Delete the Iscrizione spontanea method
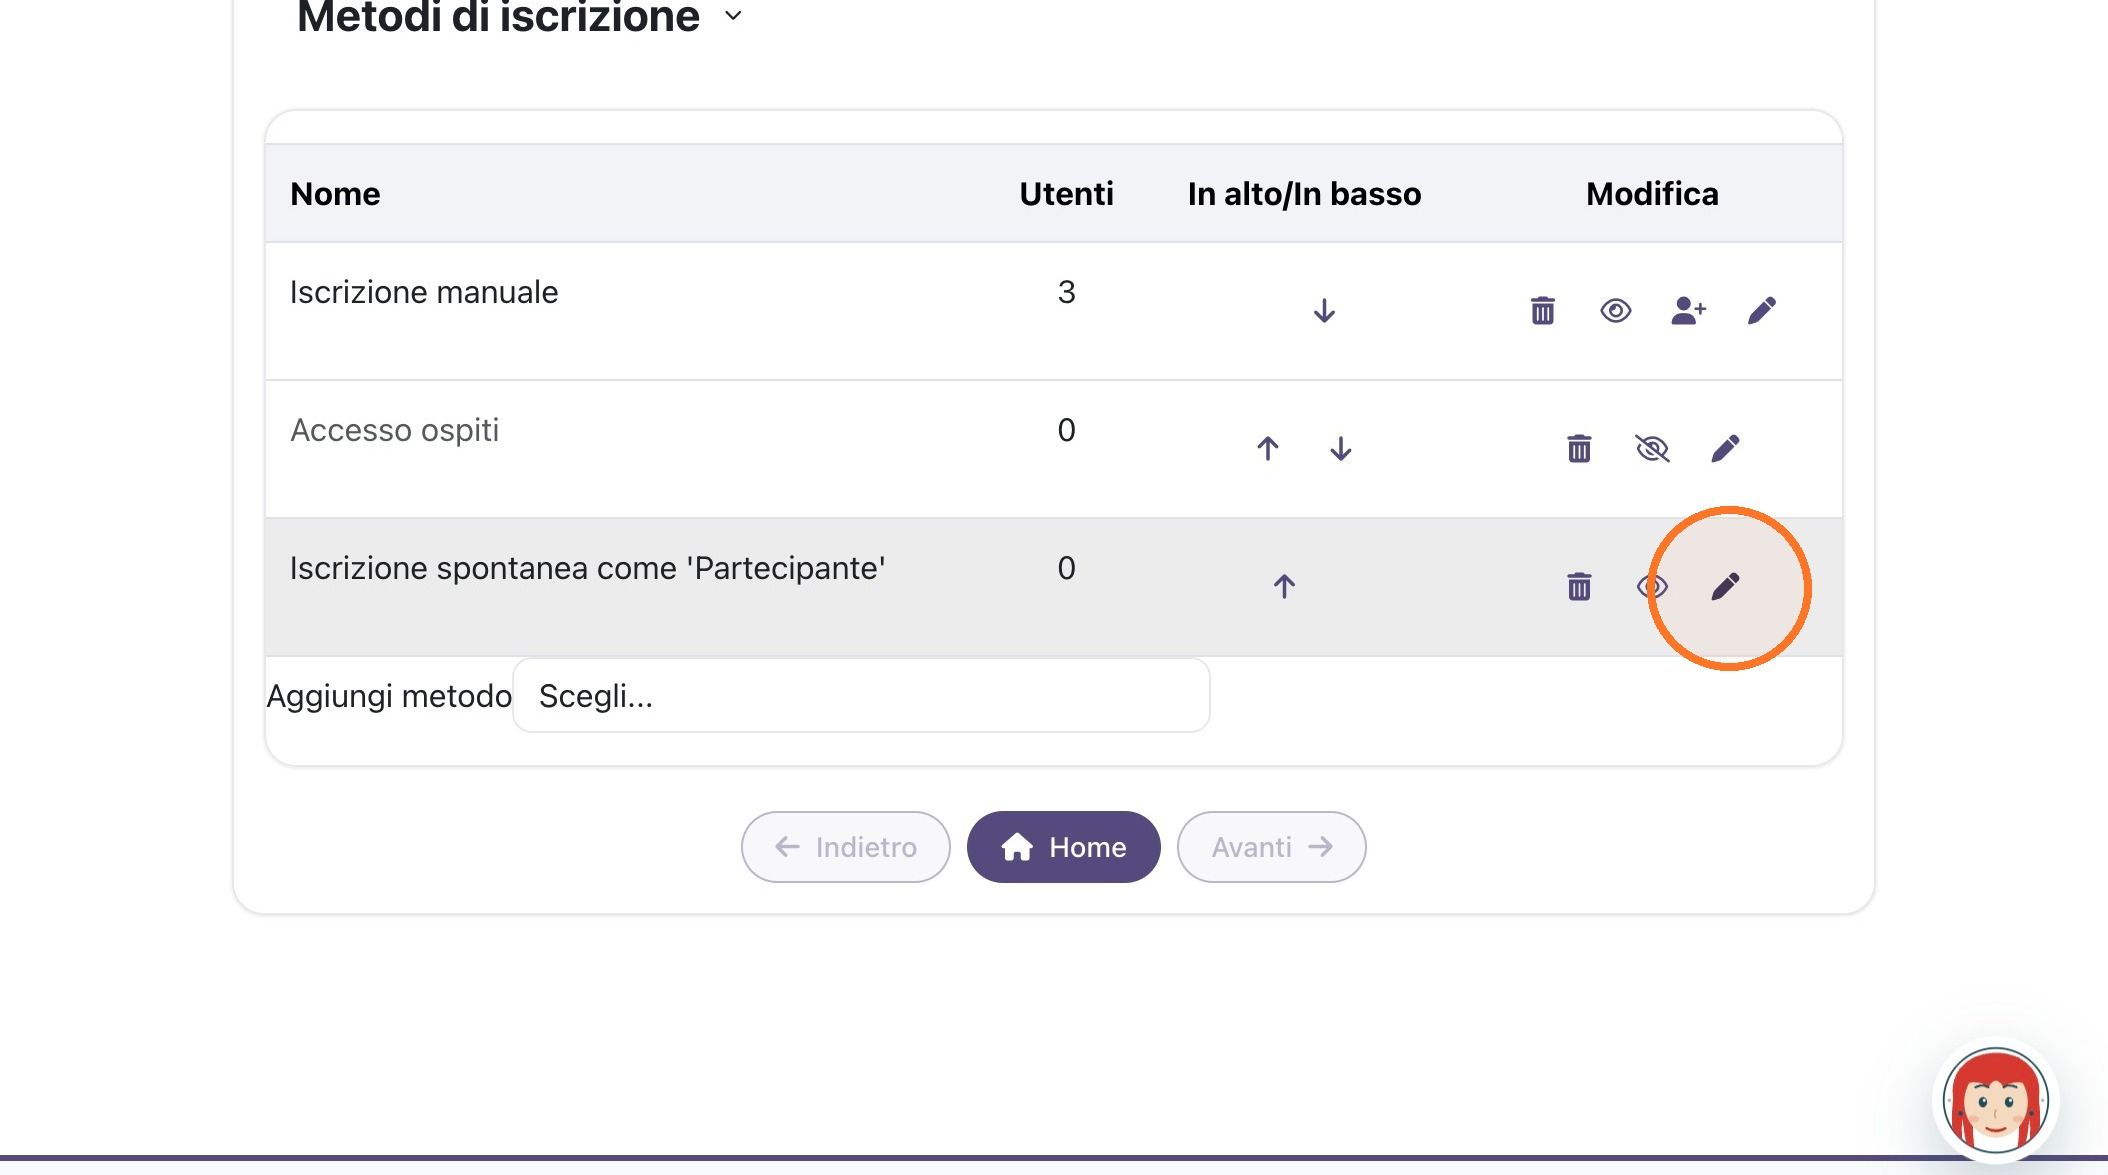Viewport: 2108px width, 1175px height. click(1579, 587)
